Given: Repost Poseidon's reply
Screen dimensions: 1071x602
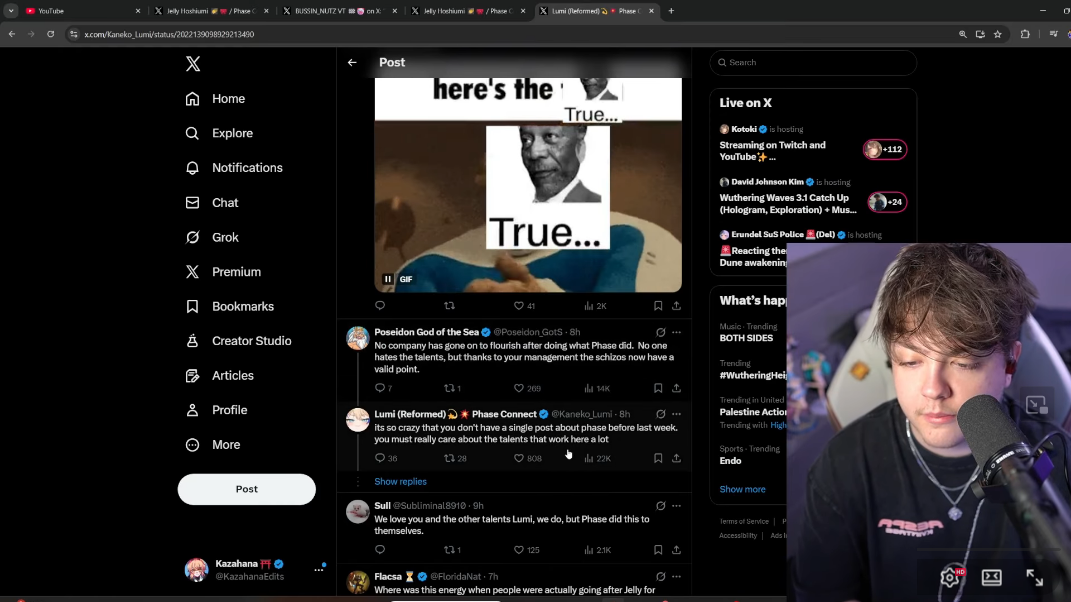Looking at the screenshot, I should 453,388.
